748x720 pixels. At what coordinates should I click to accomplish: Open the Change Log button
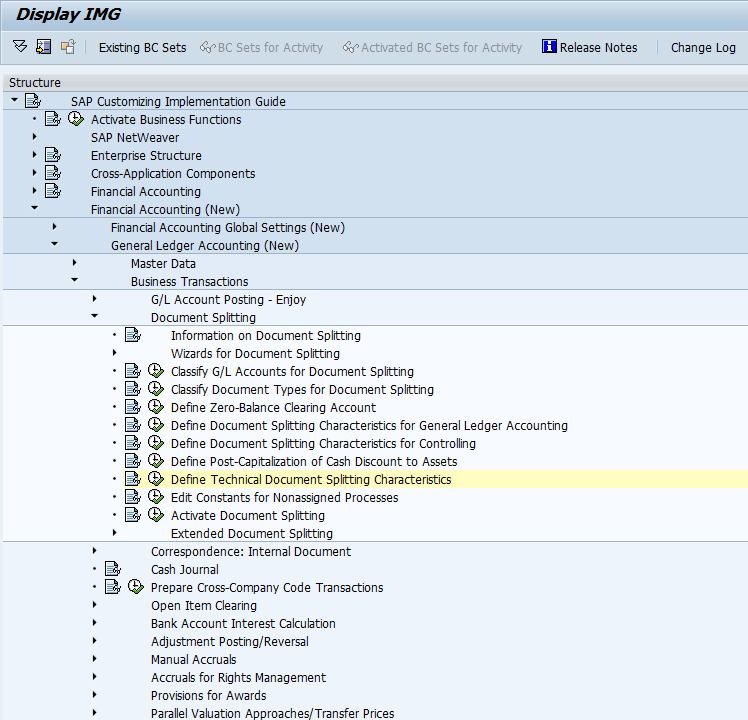click(703, 48)
